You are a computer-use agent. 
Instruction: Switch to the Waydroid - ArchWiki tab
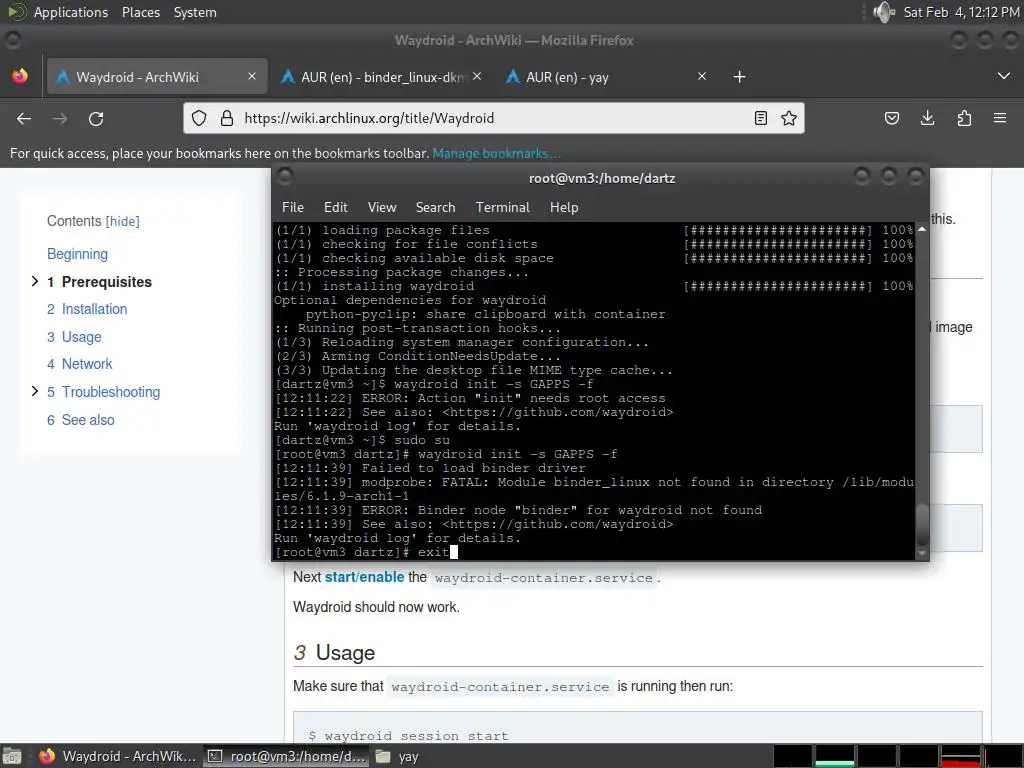coord(155,77)
